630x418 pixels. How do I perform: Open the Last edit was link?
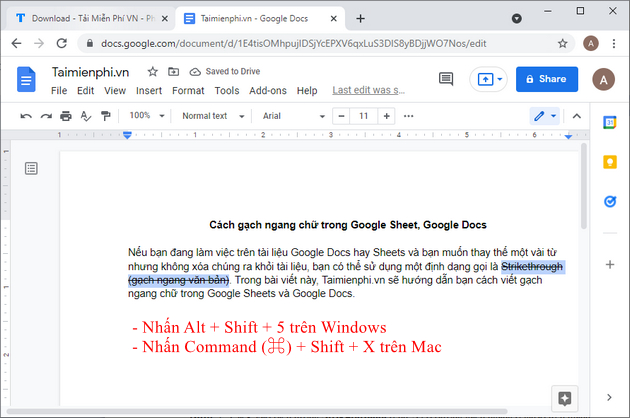368,90
